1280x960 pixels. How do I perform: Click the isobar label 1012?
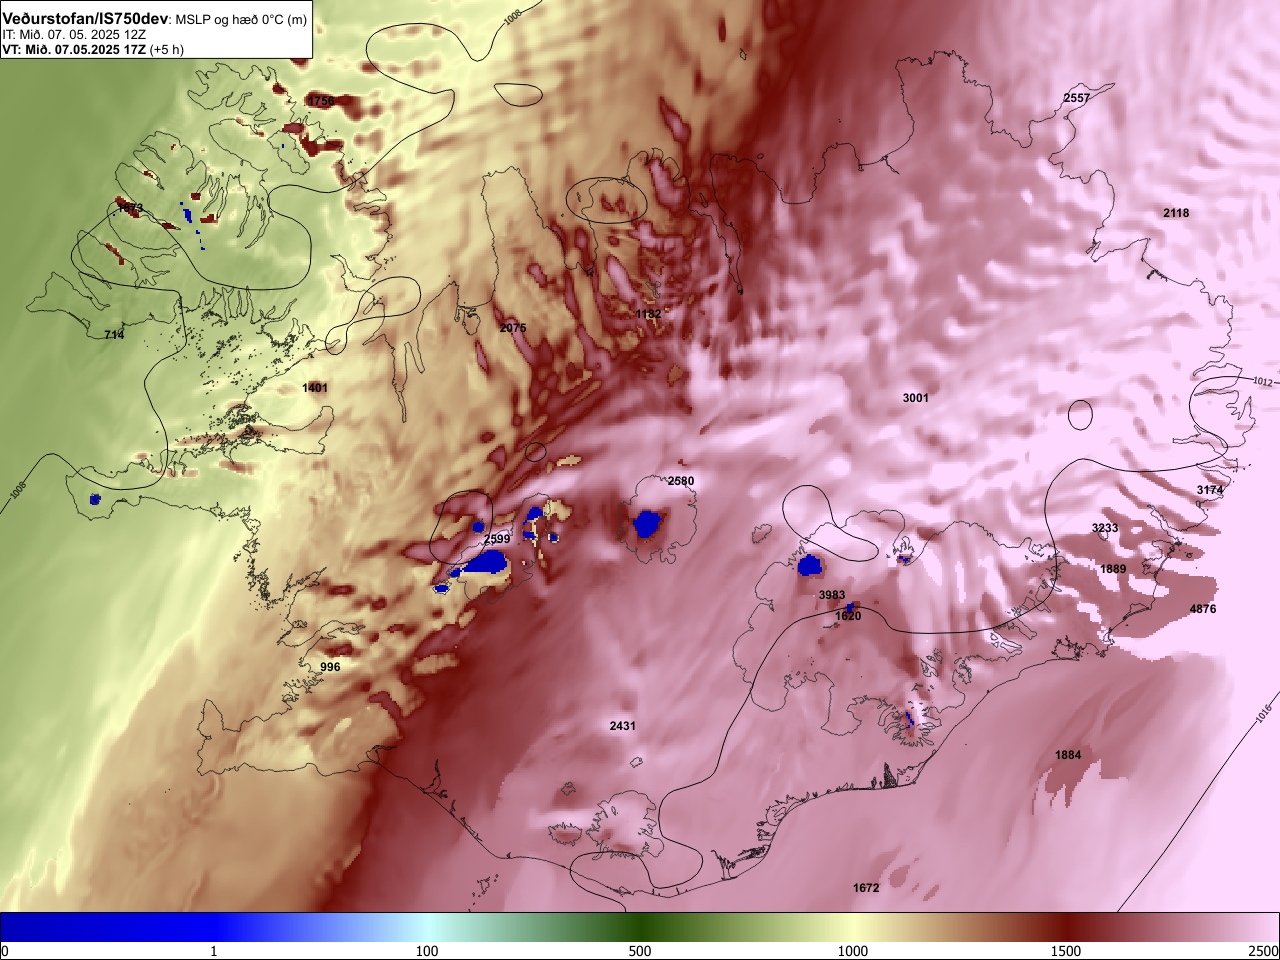pyautogui.click(x=1262, y=381)
